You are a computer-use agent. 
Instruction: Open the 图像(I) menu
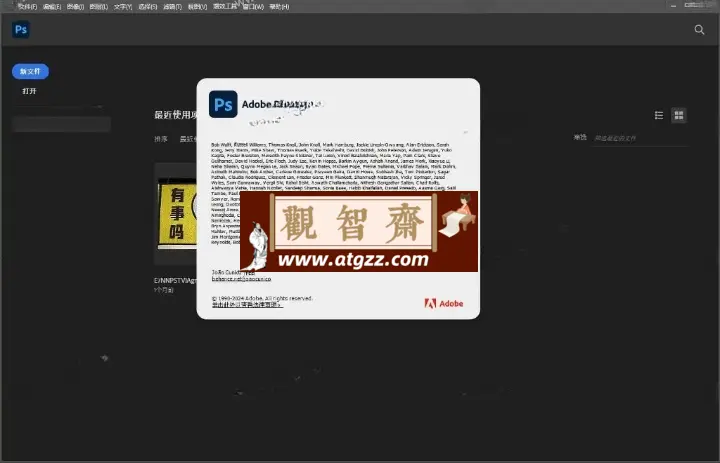tap(75, 6)
